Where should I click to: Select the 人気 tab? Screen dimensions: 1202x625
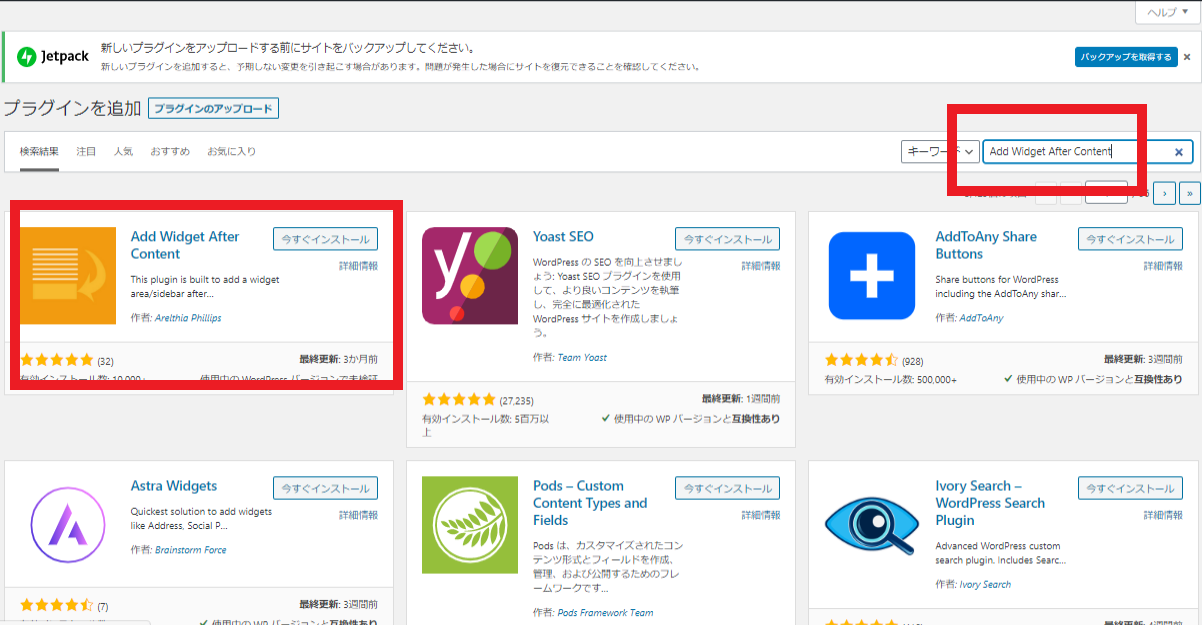(x=123, y=152)
